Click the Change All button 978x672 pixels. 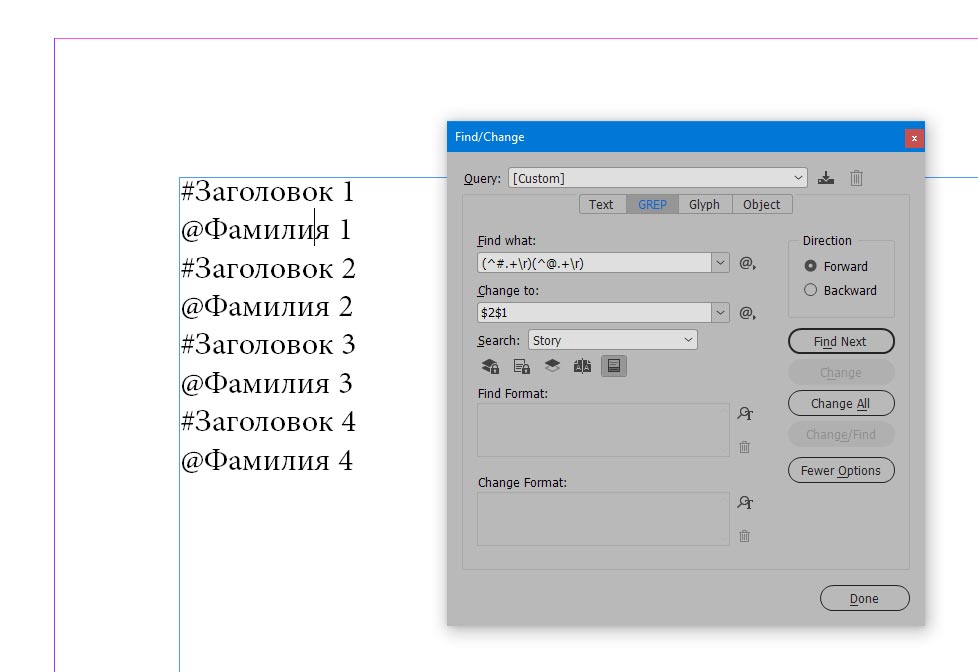pos(841,404)
